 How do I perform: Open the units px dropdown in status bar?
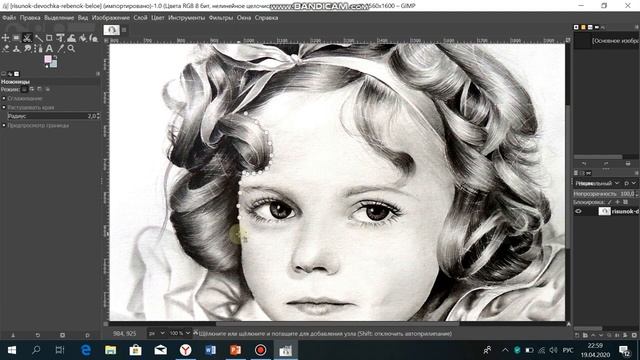click(156, 333)
